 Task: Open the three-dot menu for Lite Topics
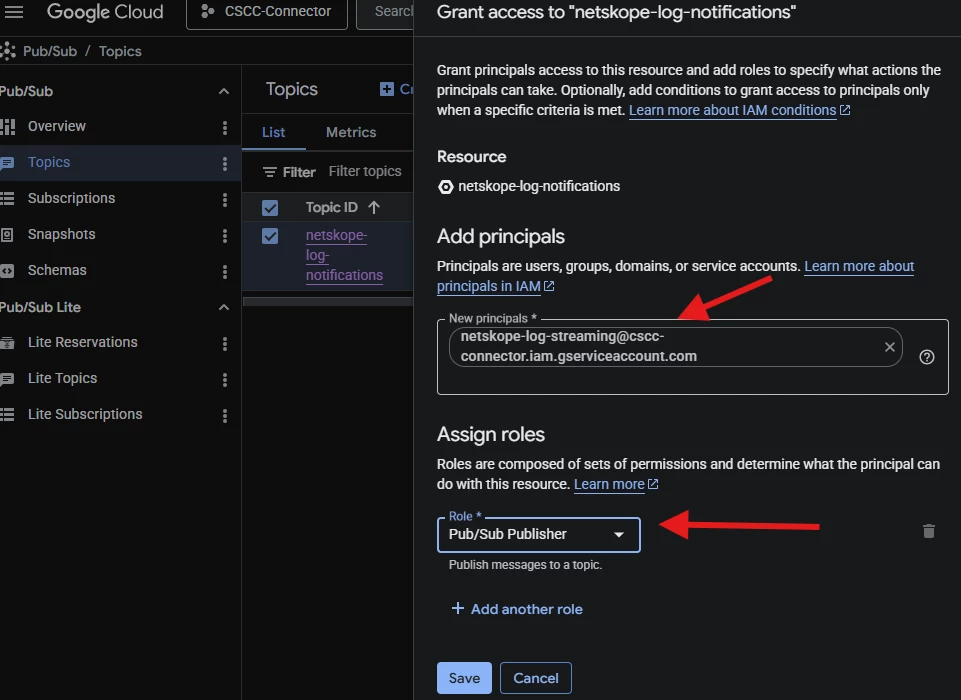coord(225,380)
